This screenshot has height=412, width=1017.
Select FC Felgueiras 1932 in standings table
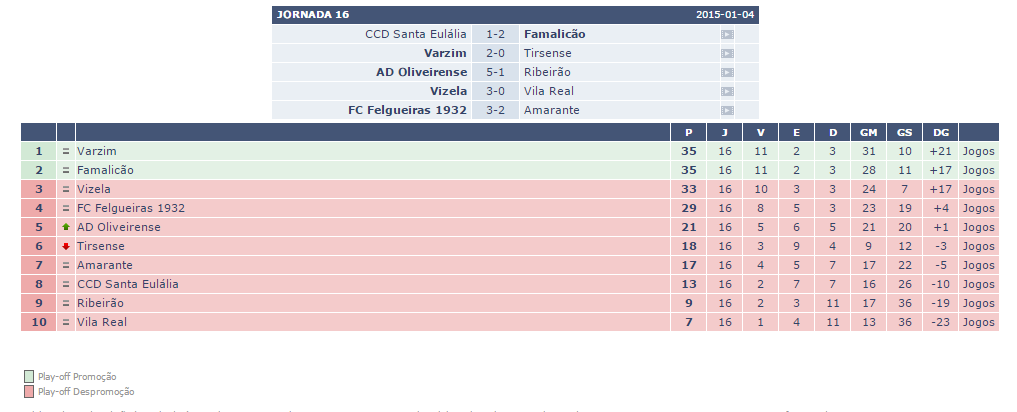[131, 208]
